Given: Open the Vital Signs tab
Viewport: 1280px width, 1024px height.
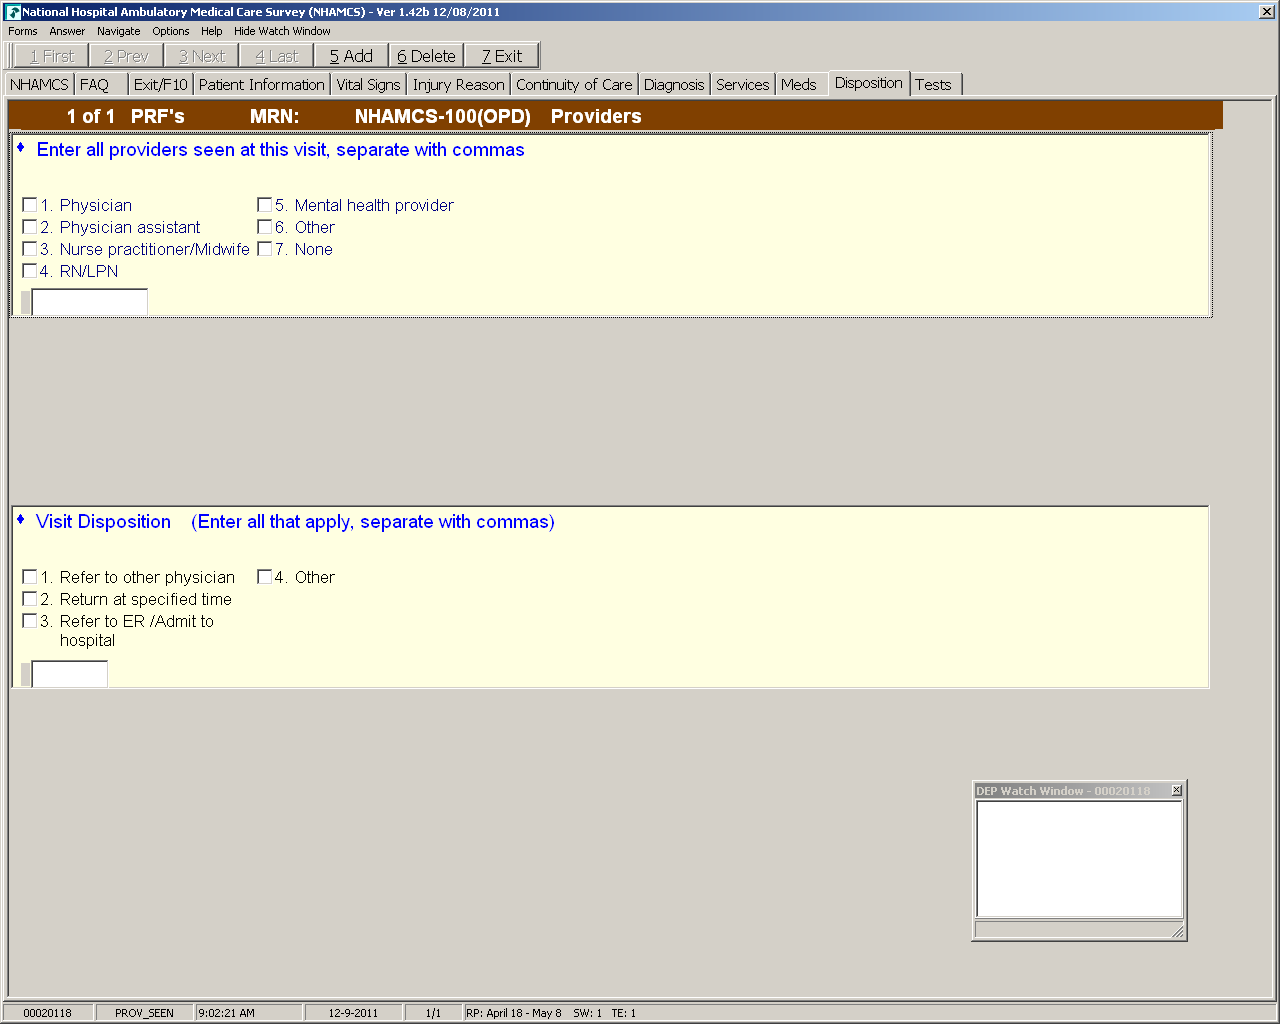Looking at the screenshot, I should point(369,85).
